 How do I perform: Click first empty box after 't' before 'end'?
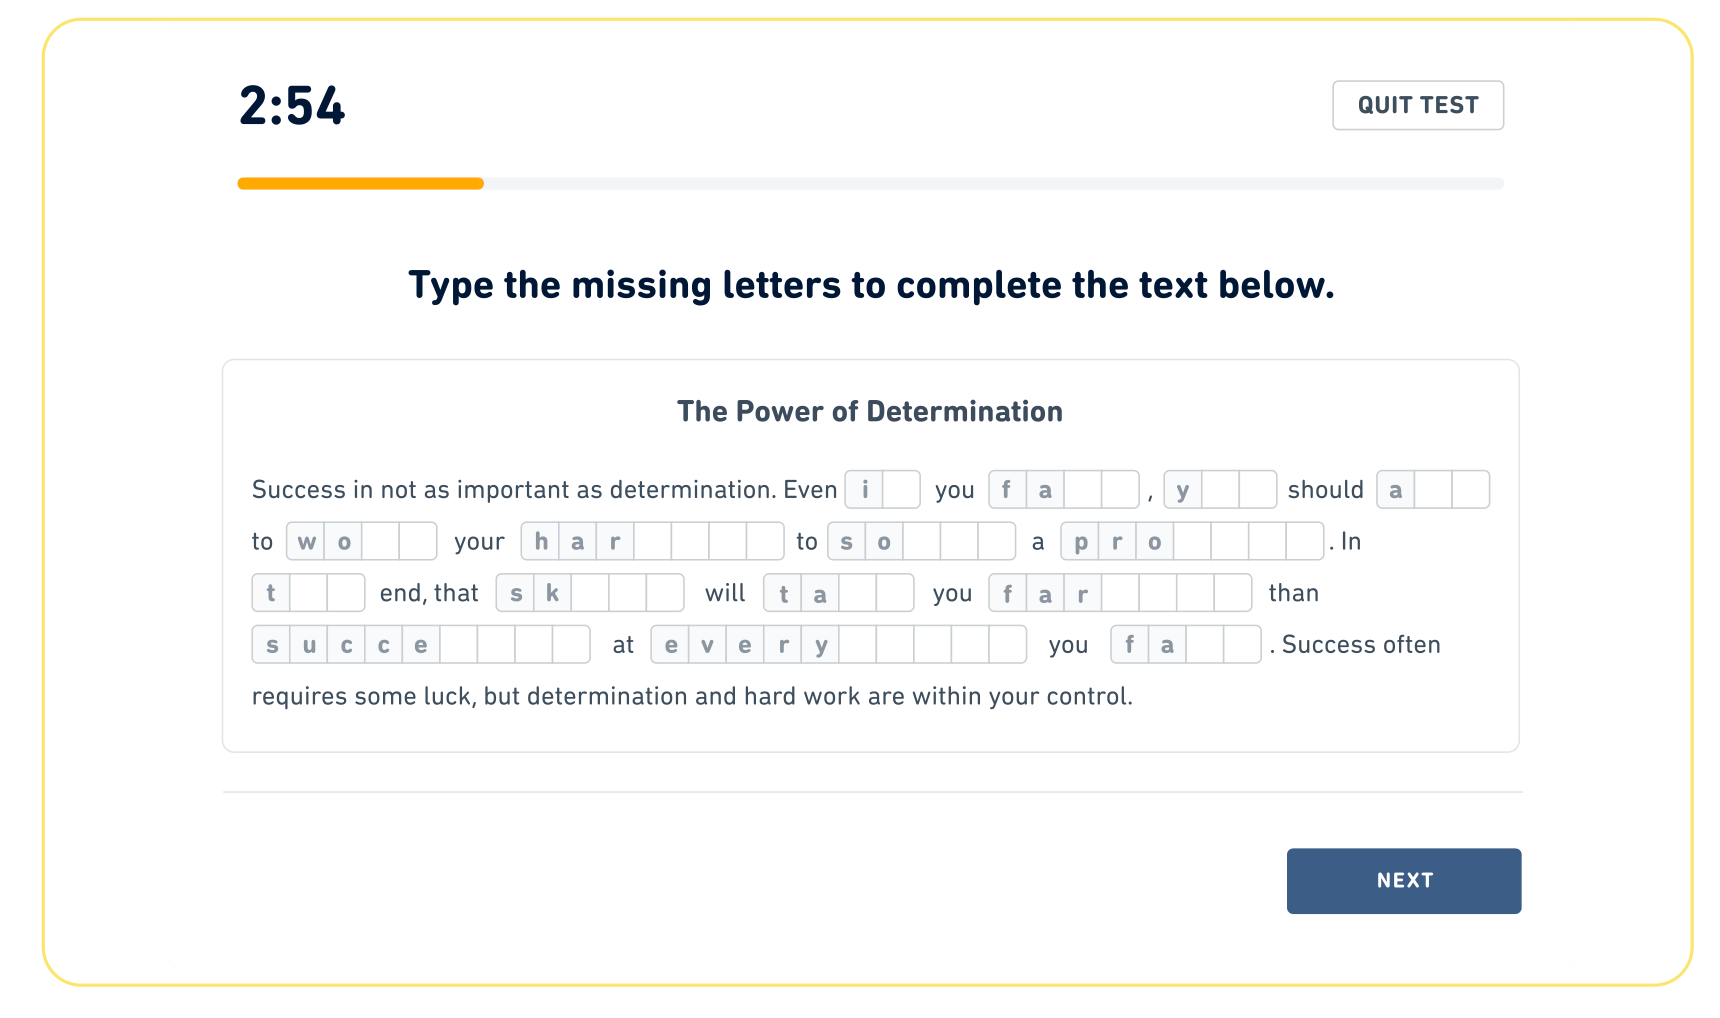pyautogui.click(x=308, y=593)
